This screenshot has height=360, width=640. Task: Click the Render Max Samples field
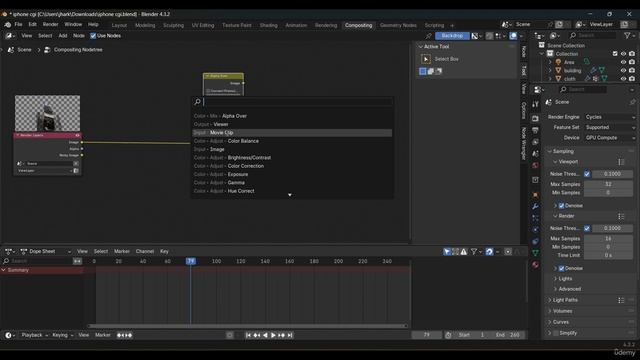tap(608, 238)
